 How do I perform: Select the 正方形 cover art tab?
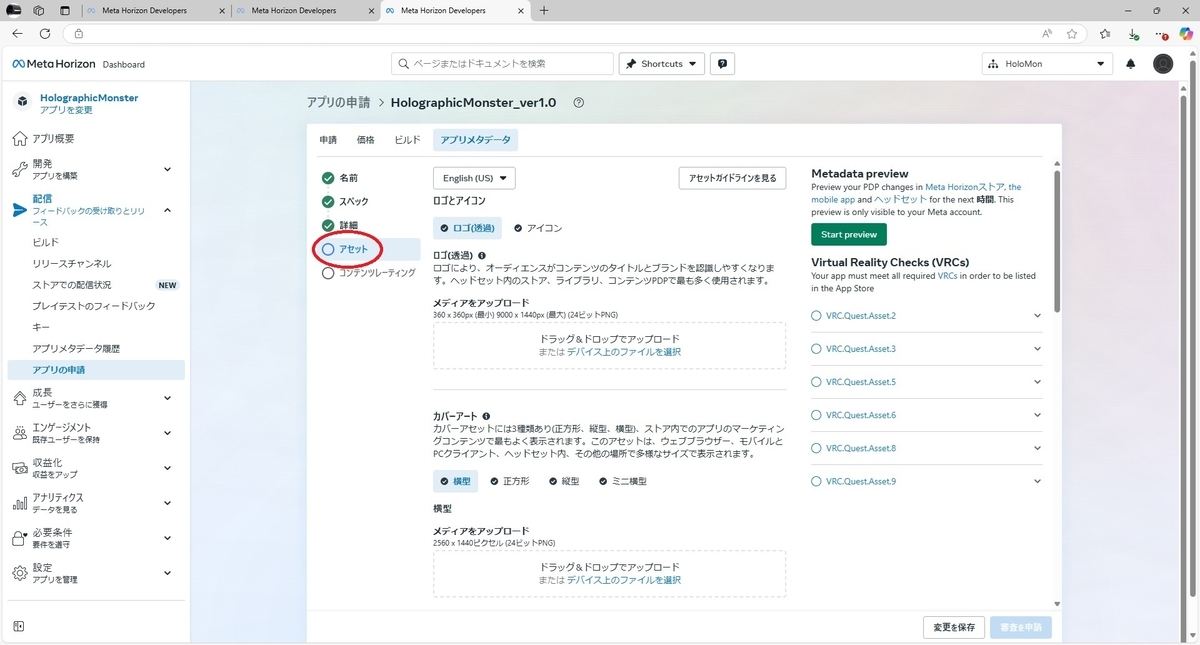[x=509, y=481]
